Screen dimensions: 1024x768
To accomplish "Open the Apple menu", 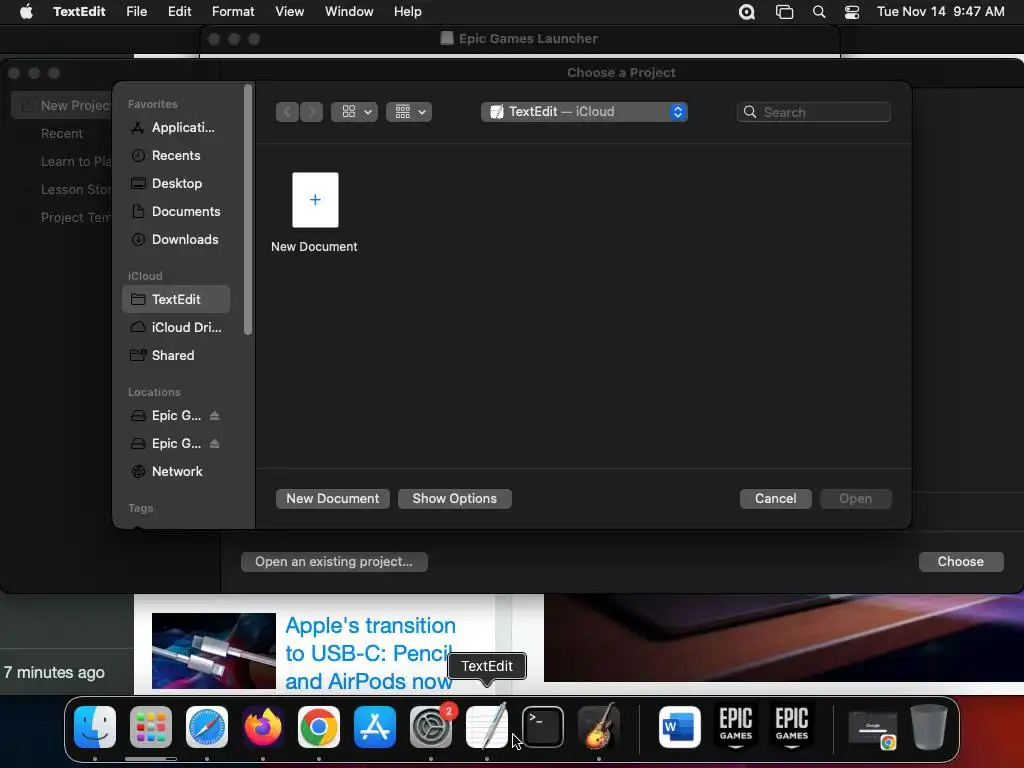I will [x=26, y=12].
